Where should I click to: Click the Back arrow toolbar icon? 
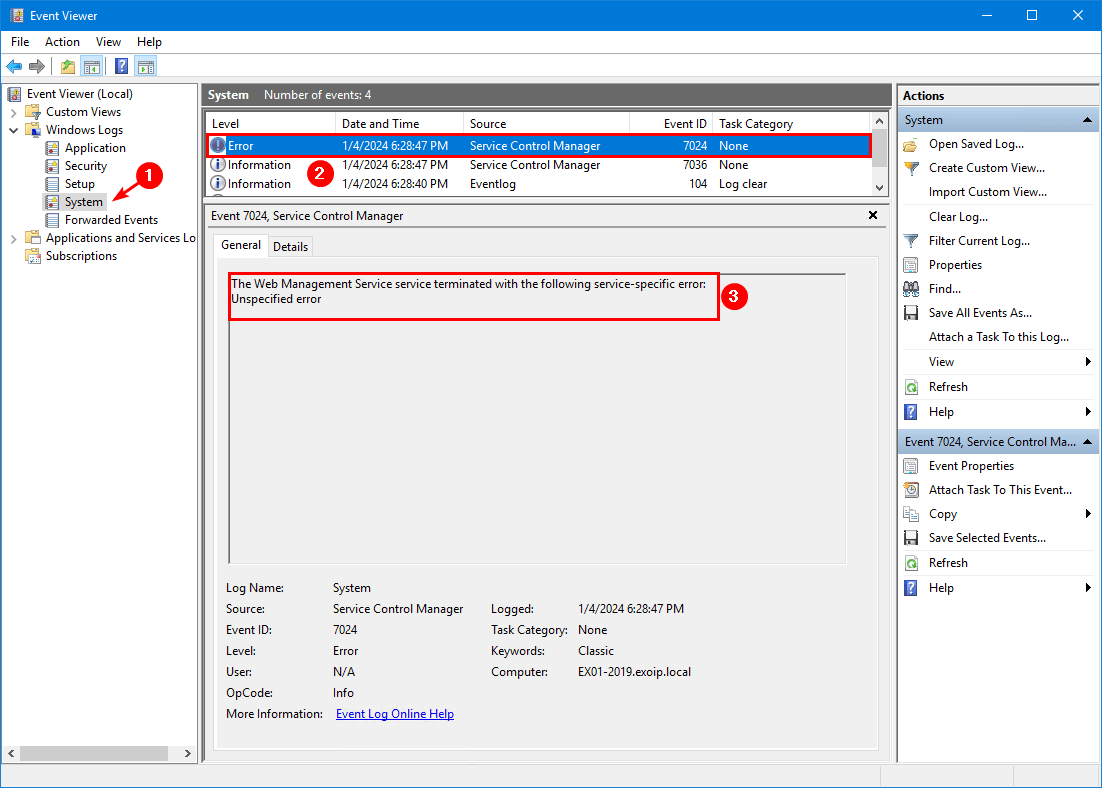coord(14,67)
